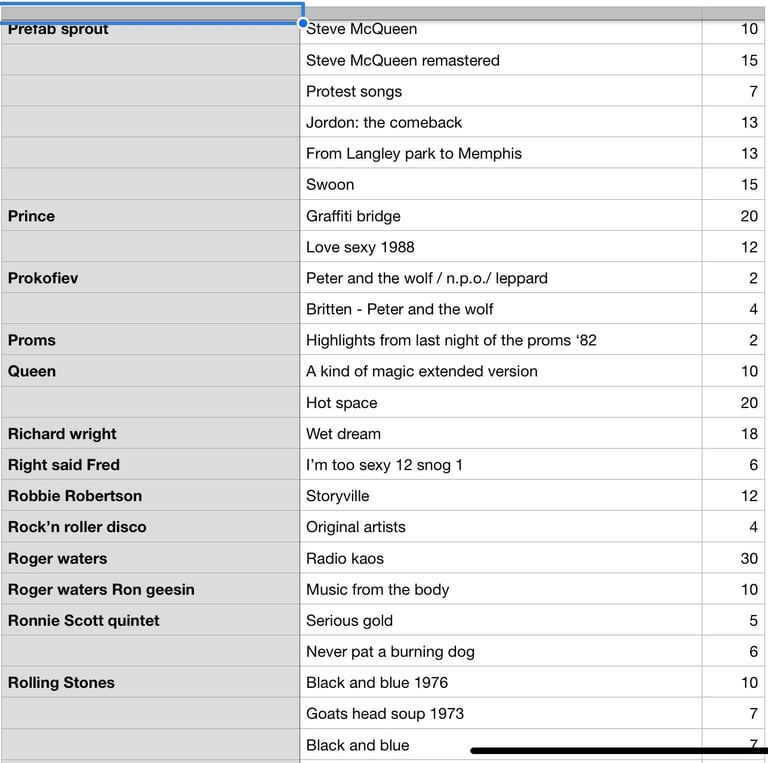Select the Proms artist cell

point(150,340)
